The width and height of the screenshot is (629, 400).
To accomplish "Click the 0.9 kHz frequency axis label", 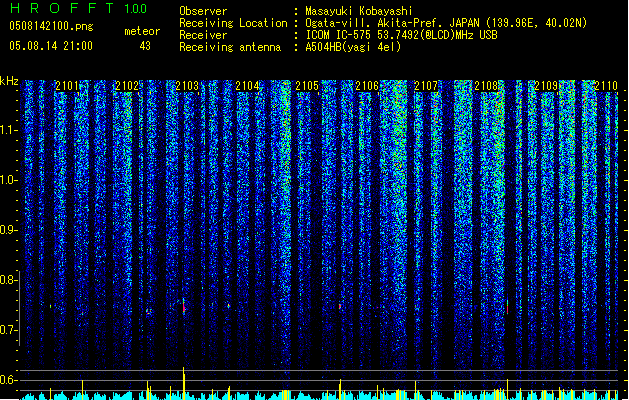I will click(x=9, y=230).
